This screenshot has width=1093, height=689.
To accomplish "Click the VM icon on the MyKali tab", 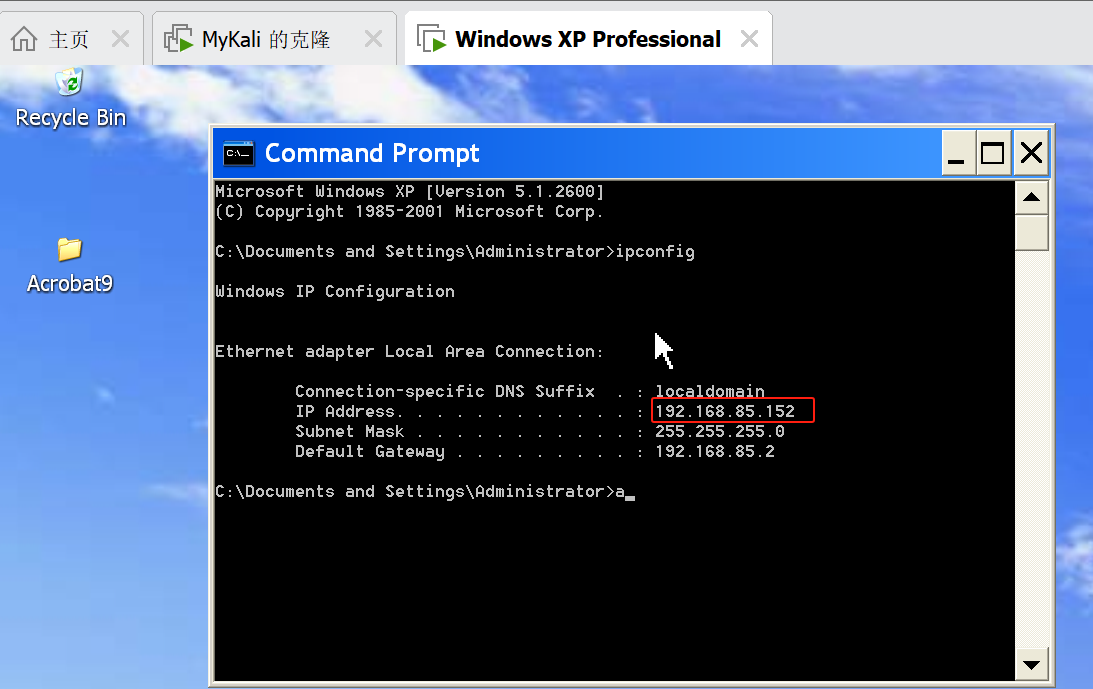I will tap(178, 39).
